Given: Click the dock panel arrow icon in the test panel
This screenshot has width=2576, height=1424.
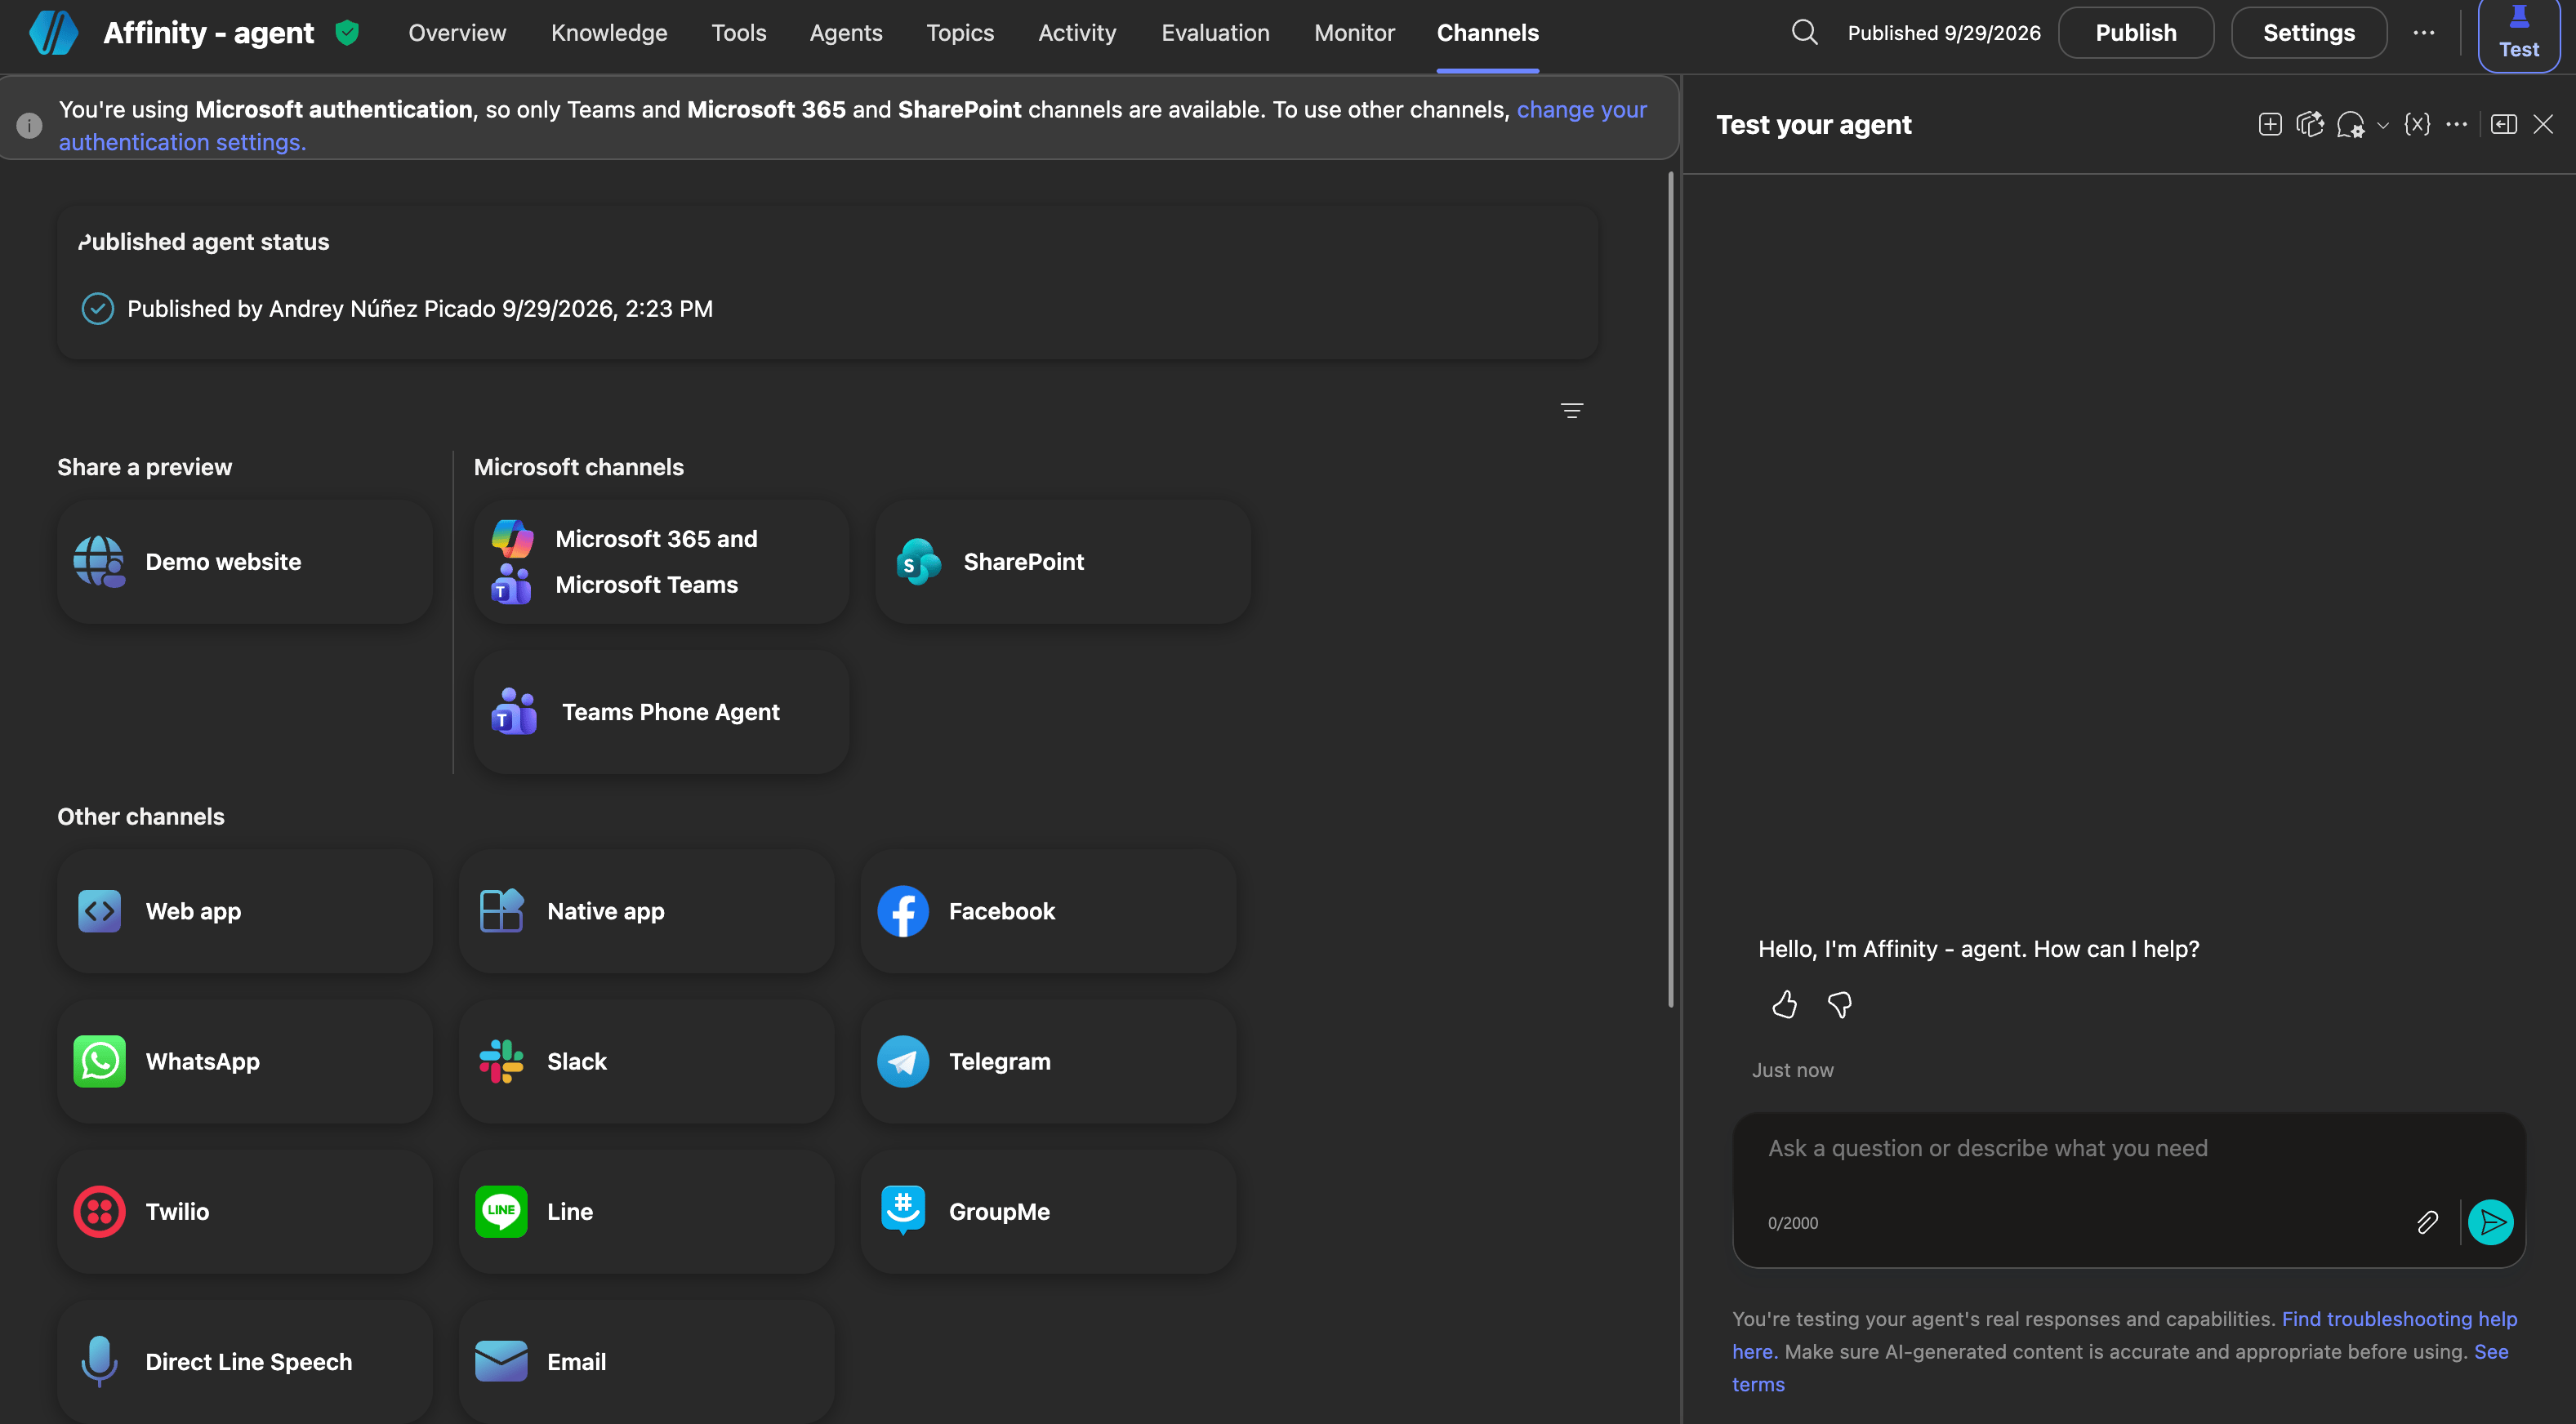Looking at the screenshot, I should coord(2503,124).
